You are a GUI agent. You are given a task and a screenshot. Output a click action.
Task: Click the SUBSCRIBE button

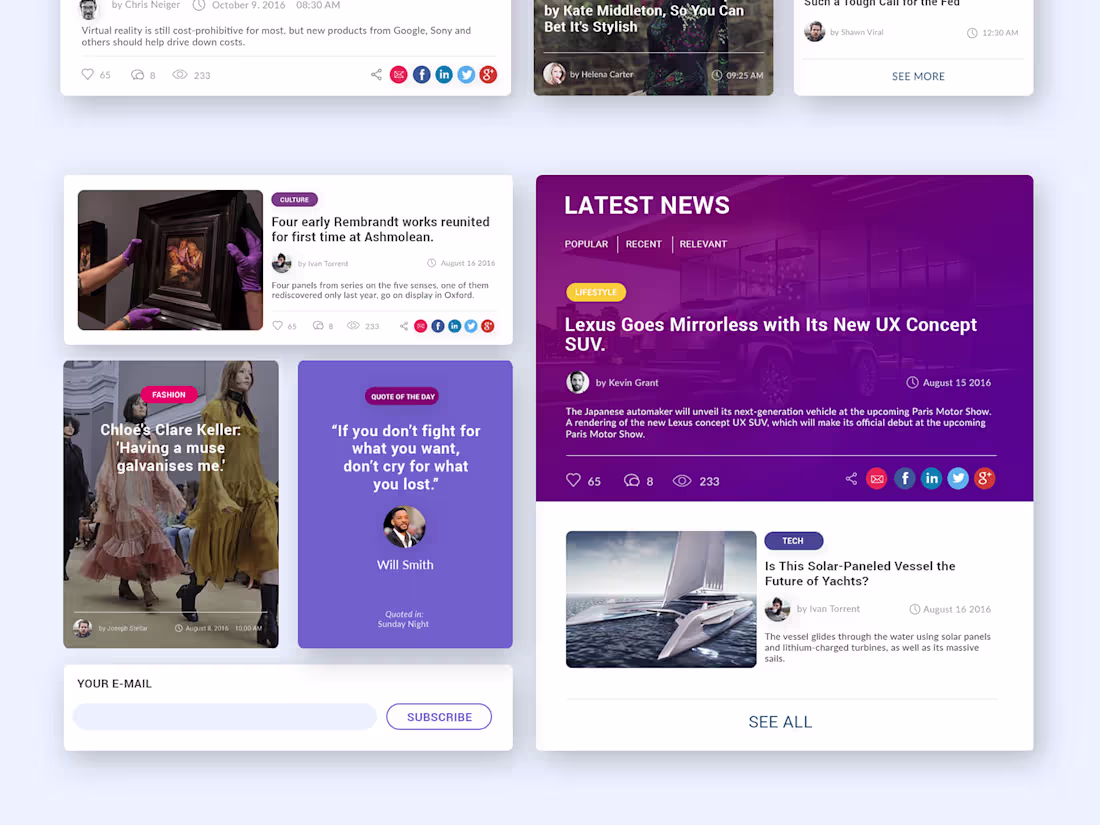439,716
